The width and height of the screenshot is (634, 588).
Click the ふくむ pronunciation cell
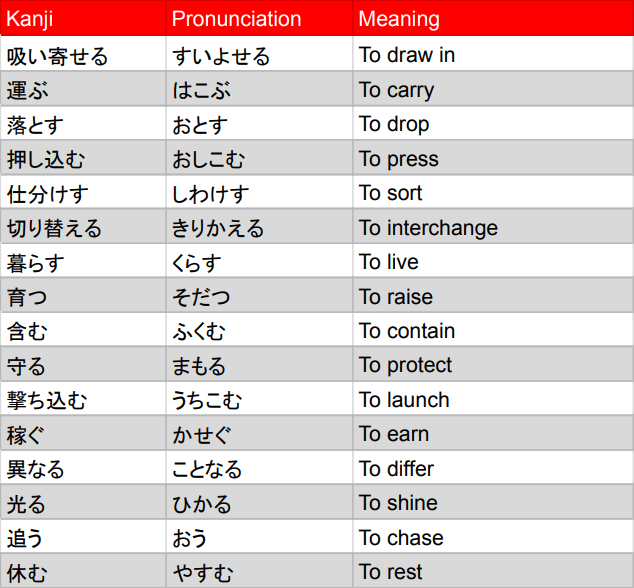click(x=200, y=331)
